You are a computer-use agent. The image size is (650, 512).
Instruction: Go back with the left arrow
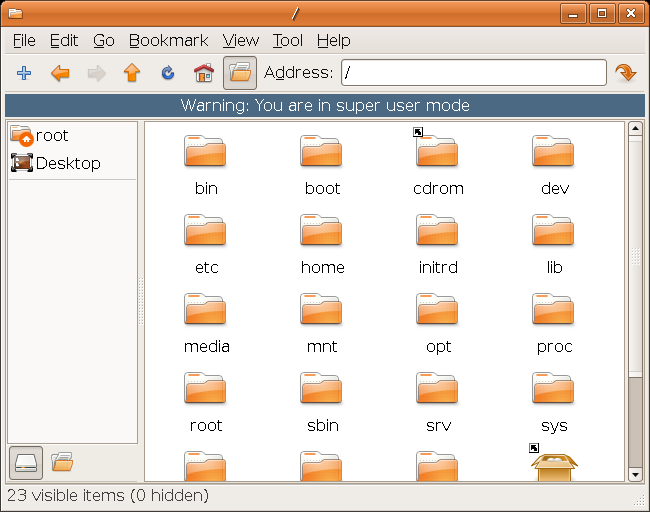click(60, 73)
